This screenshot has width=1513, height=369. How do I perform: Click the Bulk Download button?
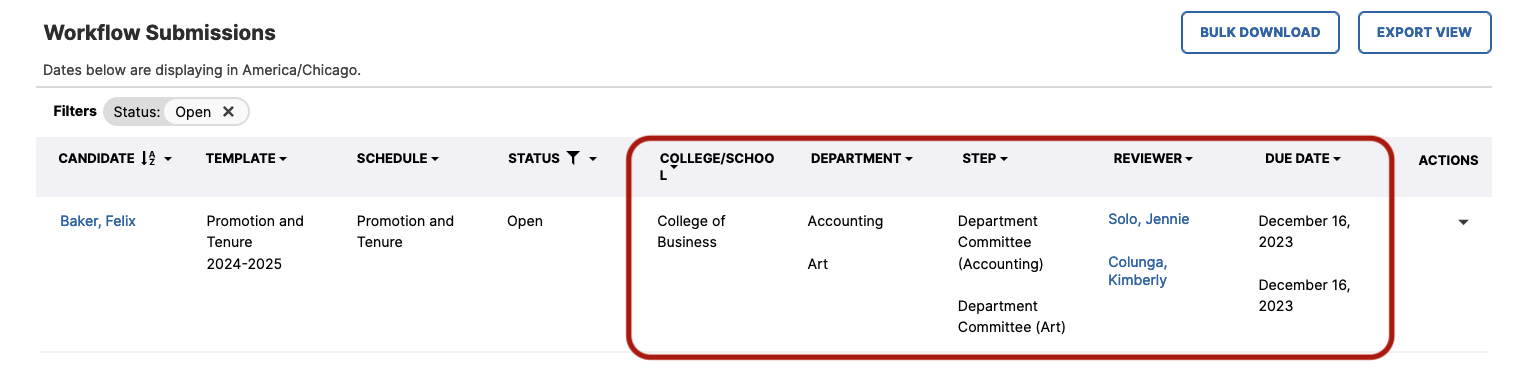click(x=1260, y=32)
